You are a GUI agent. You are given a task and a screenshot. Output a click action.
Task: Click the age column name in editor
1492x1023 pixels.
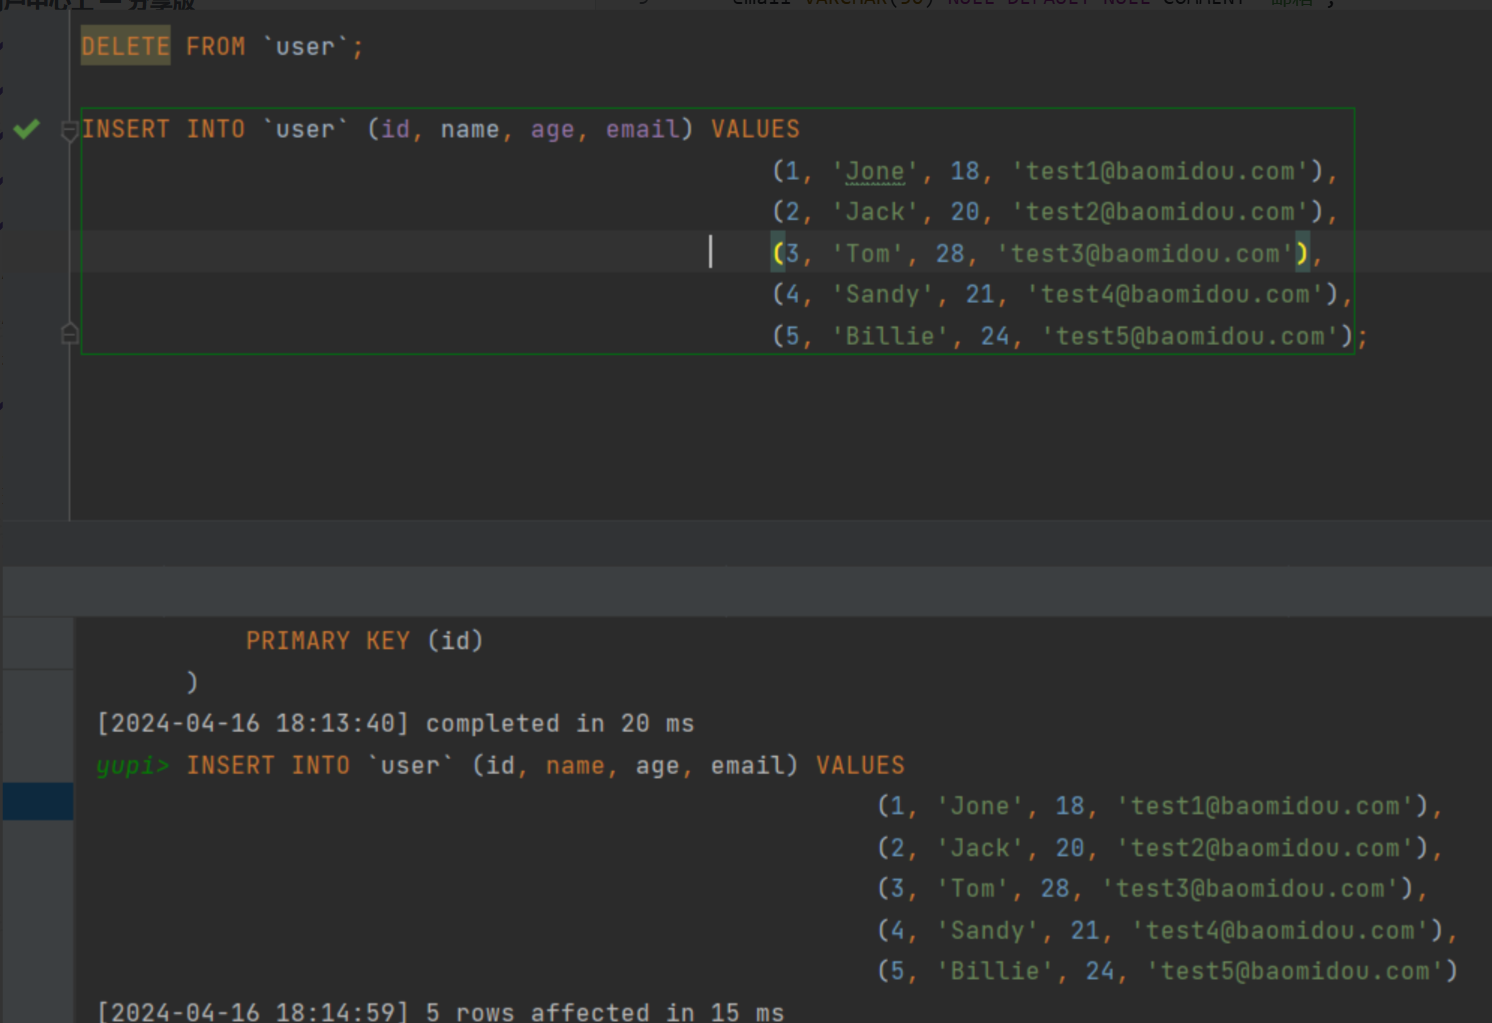(552, 130)
